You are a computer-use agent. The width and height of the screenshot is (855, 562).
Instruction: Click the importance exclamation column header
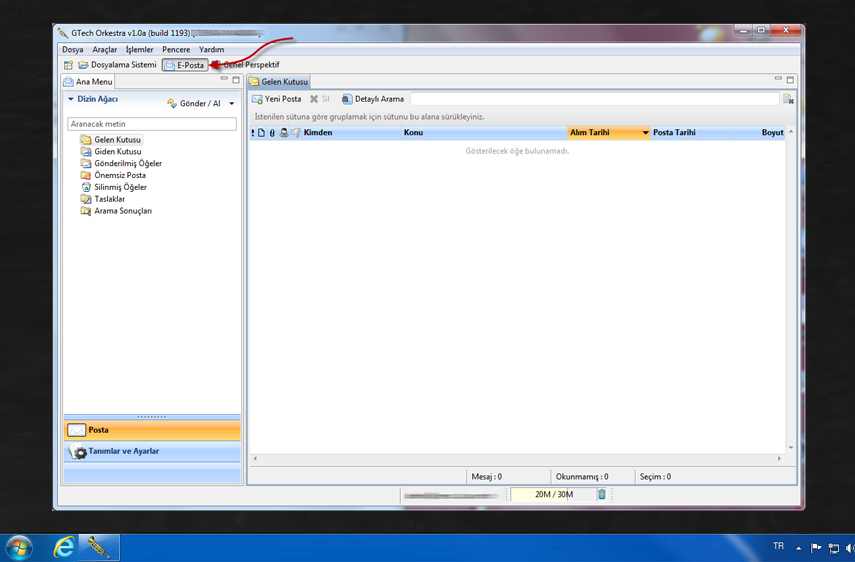click(253, 133)
